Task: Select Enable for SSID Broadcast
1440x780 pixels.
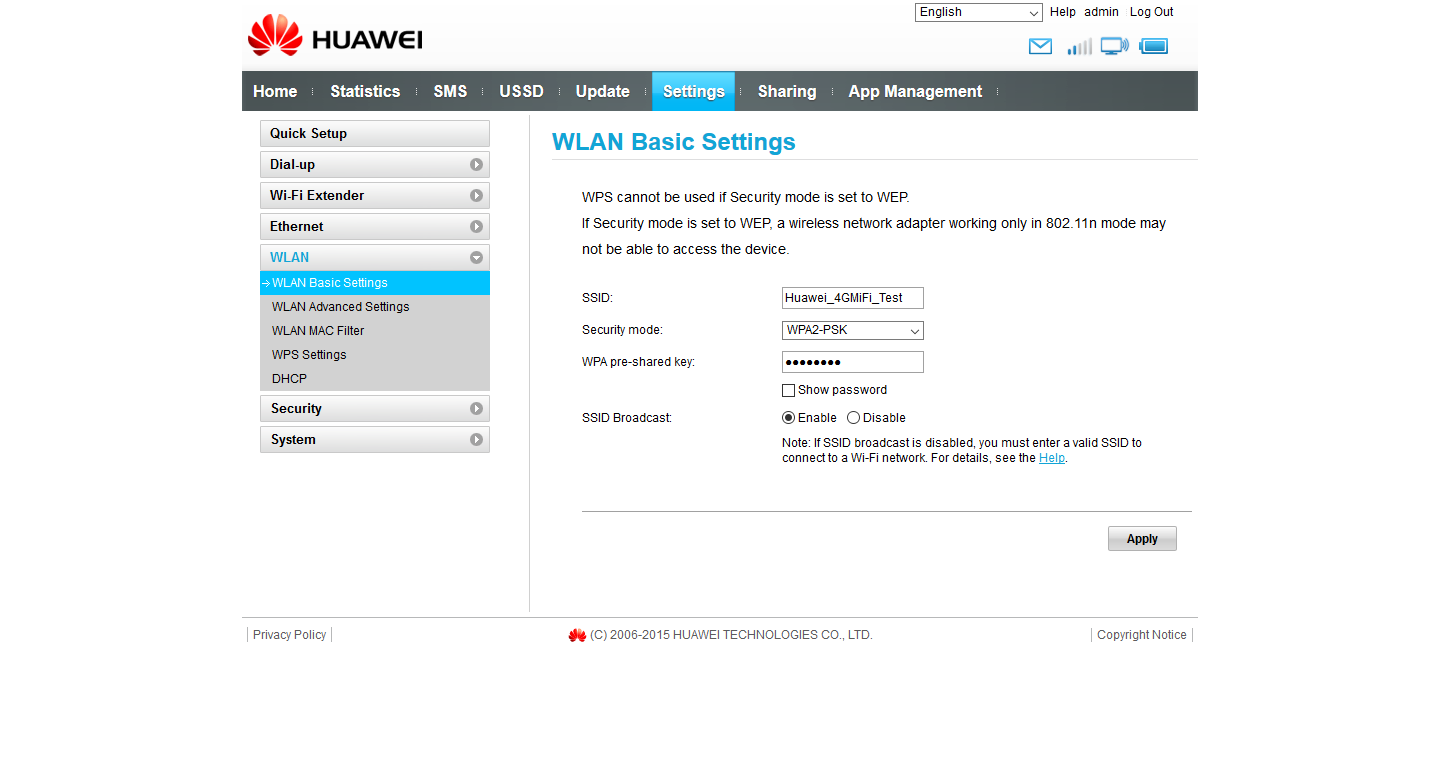Action: (x=789, y=418)
